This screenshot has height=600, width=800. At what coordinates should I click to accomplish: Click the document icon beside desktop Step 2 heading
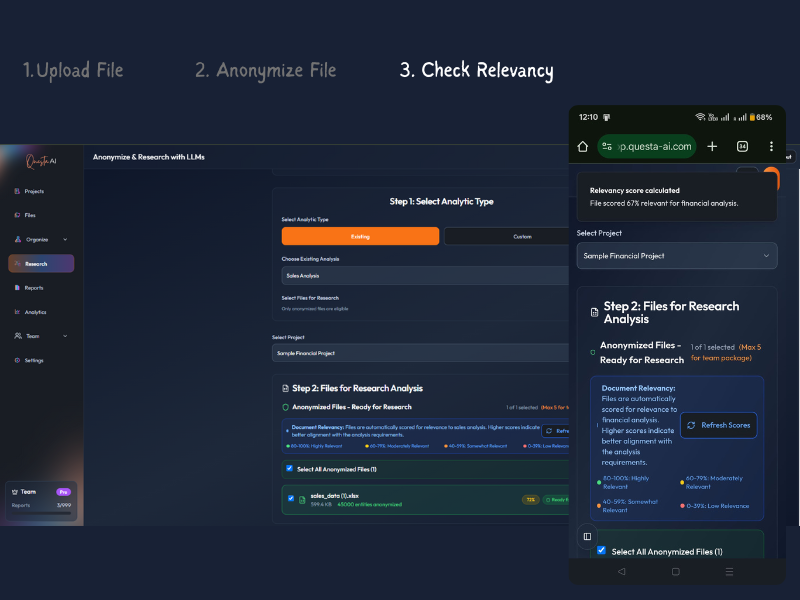[285, 389]
